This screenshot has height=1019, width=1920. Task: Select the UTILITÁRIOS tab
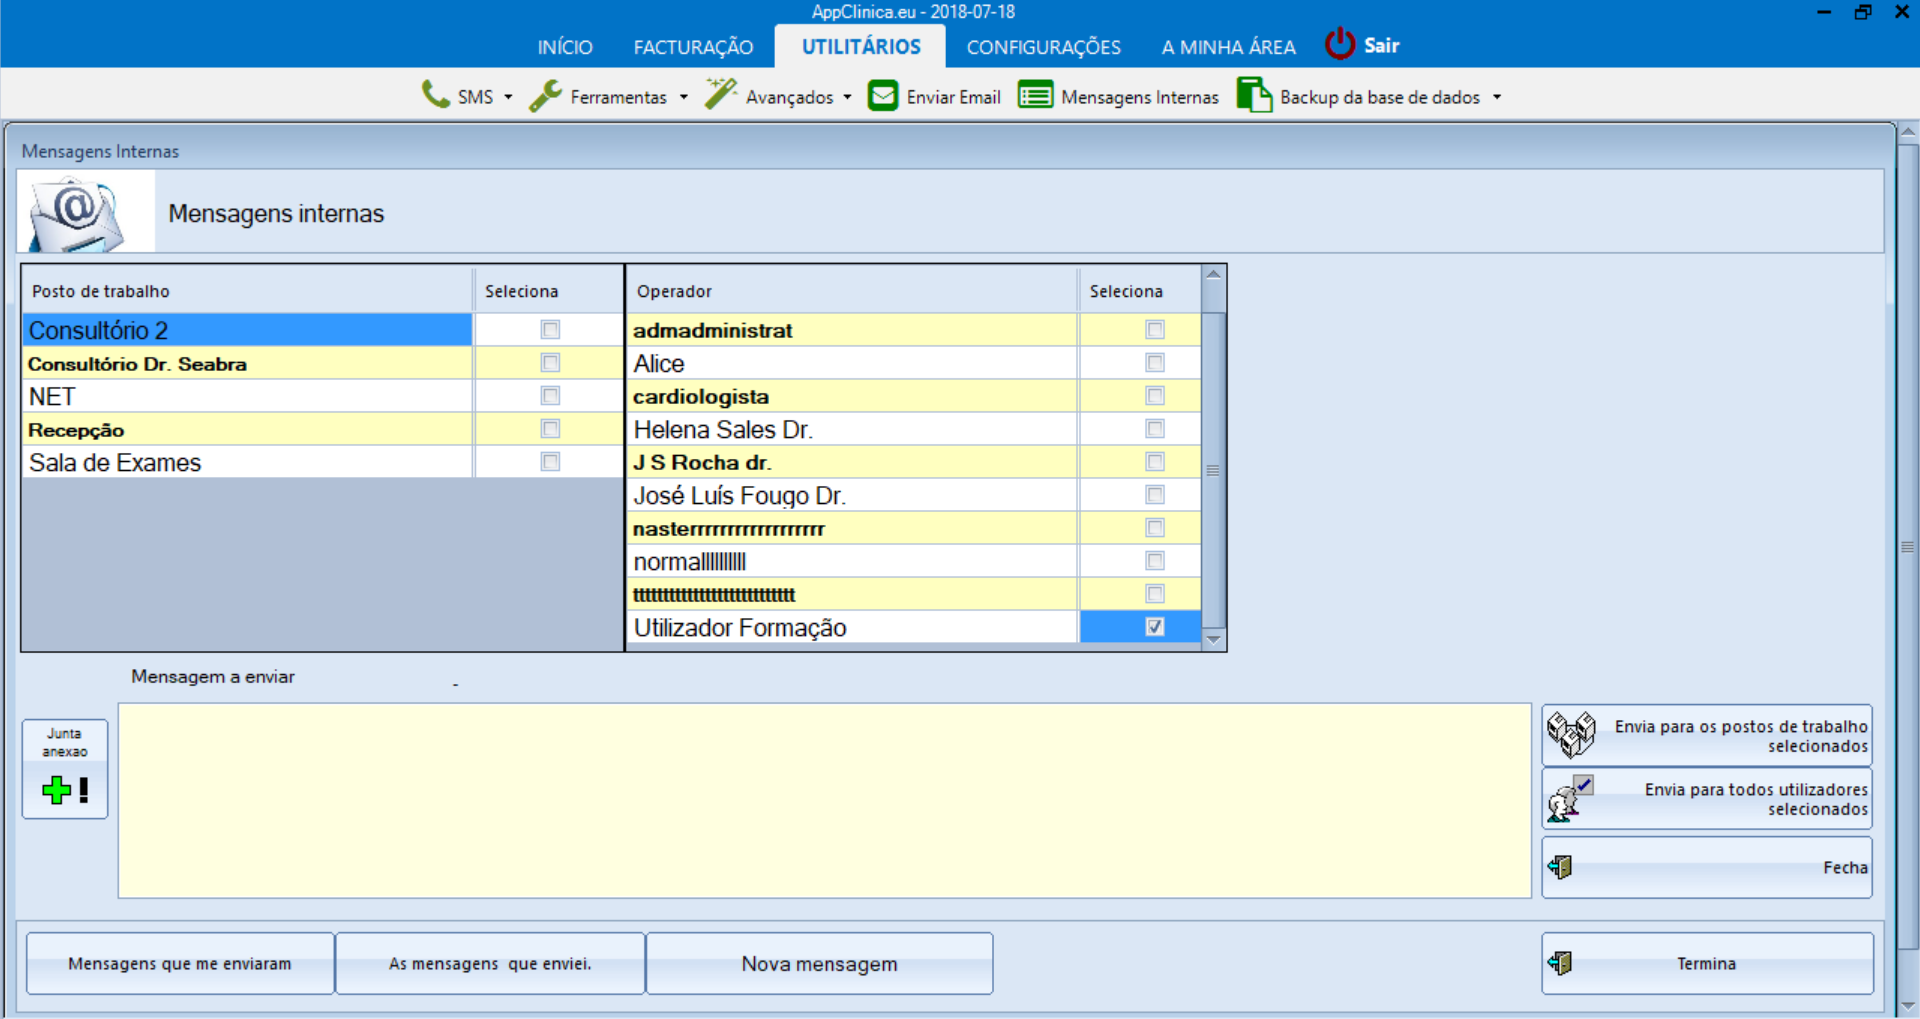[861, 47]
